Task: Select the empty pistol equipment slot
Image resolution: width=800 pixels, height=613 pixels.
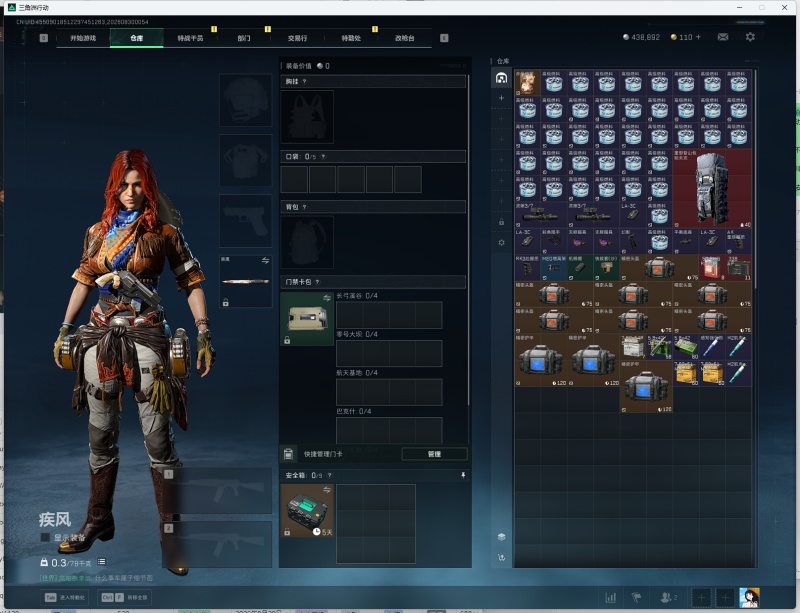Action: (245, 220)
